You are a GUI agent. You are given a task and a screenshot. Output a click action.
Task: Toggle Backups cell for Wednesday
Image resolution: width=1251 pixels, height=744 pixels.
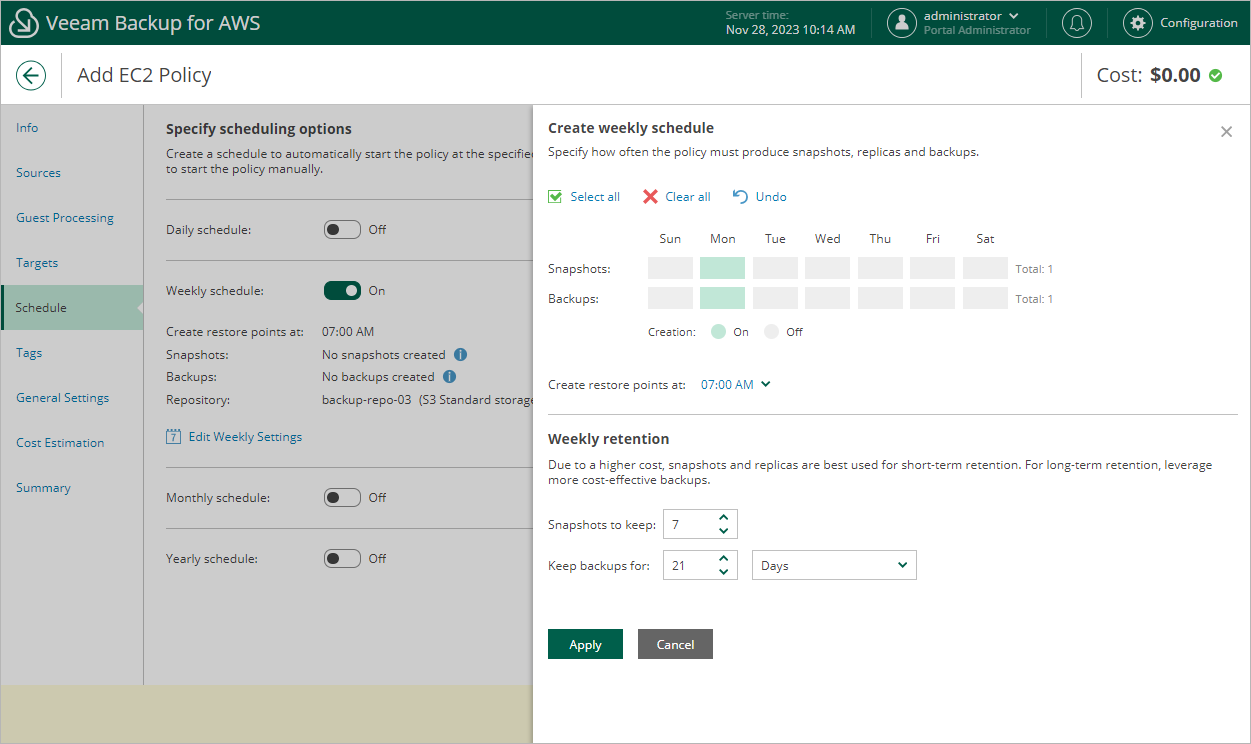(827, 298)
